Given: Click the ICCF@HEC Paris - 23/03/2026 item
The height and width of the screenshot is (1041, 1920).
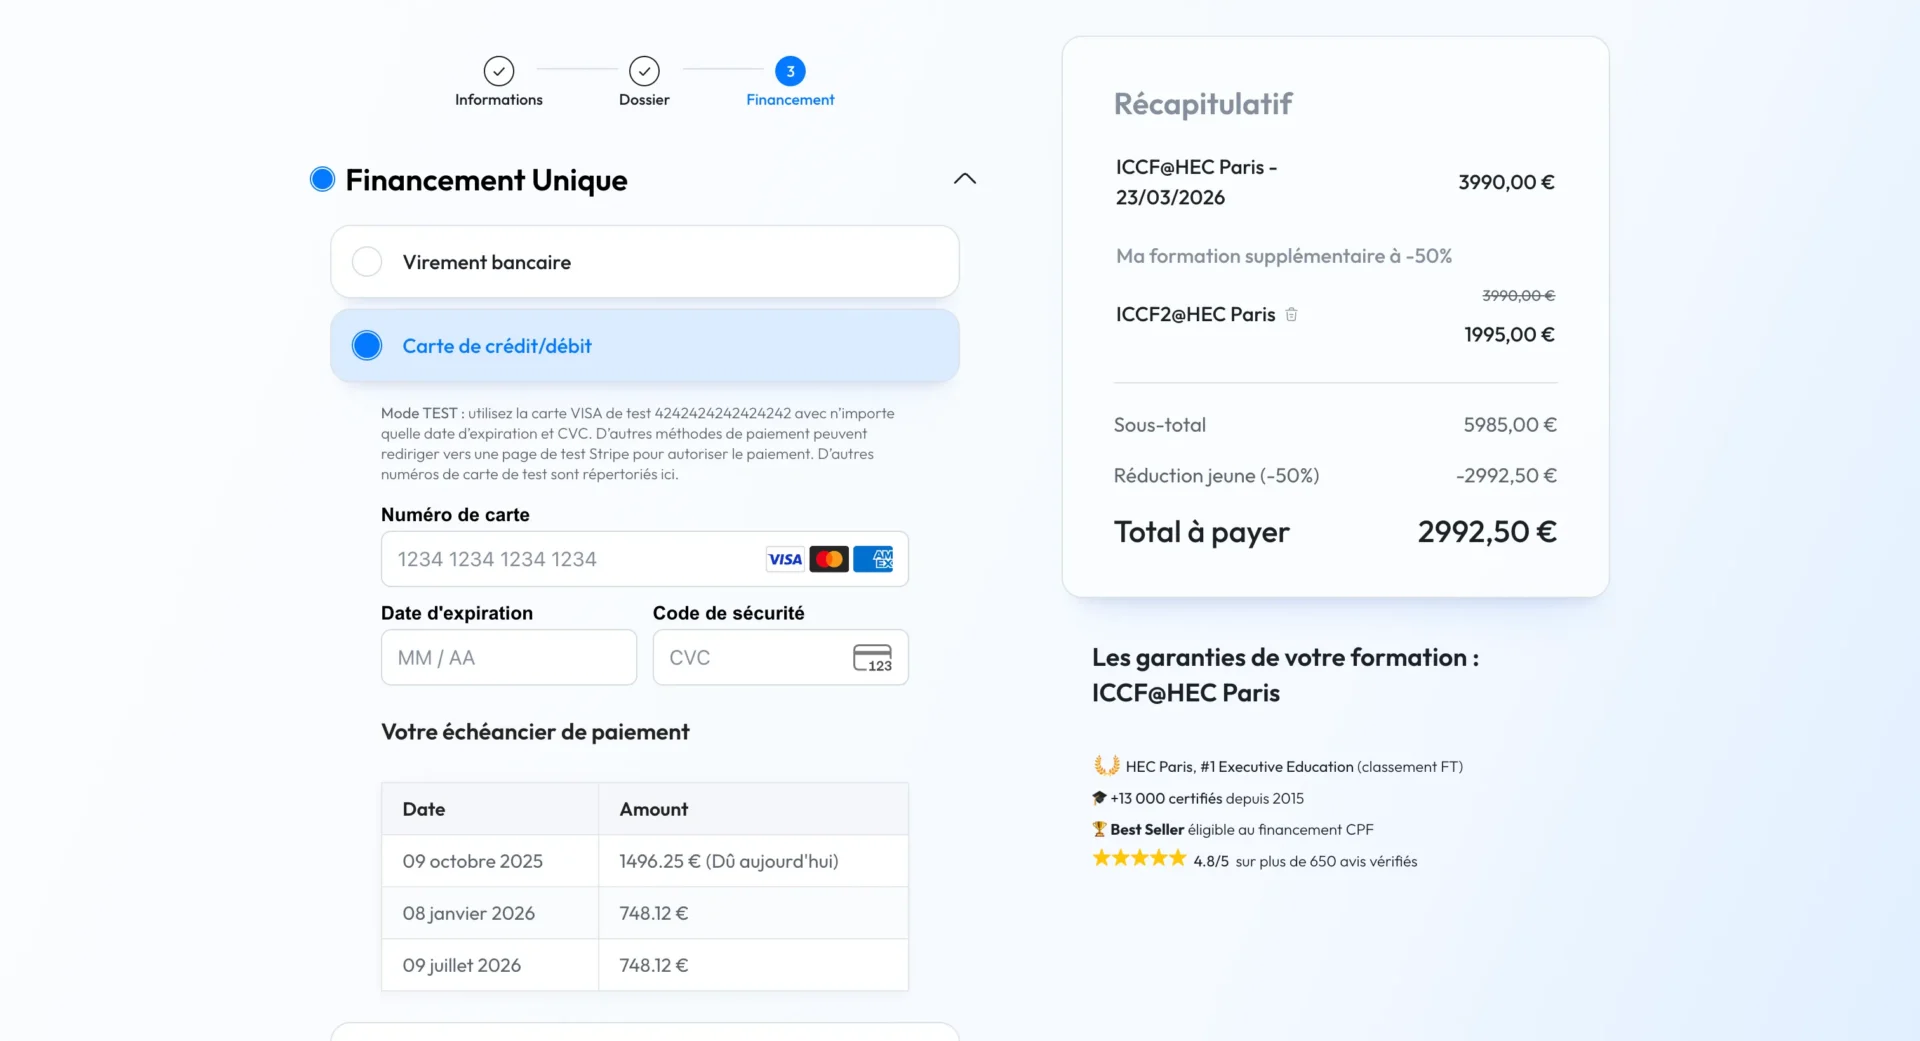Looking at the screenshot, I should point(1196,182).
